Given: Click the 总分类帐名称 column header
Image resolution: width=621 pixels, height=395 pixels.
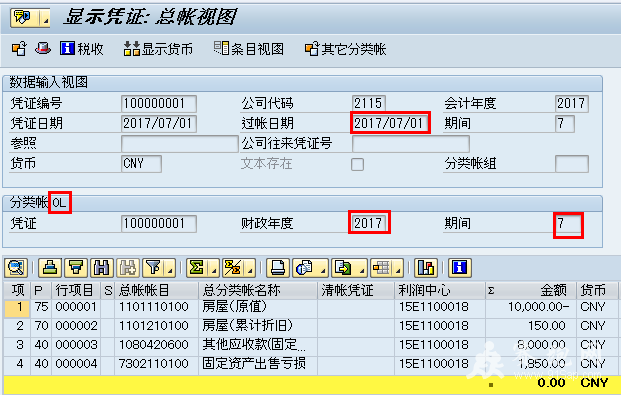Looking at the screenshot, I should (258, 290).
